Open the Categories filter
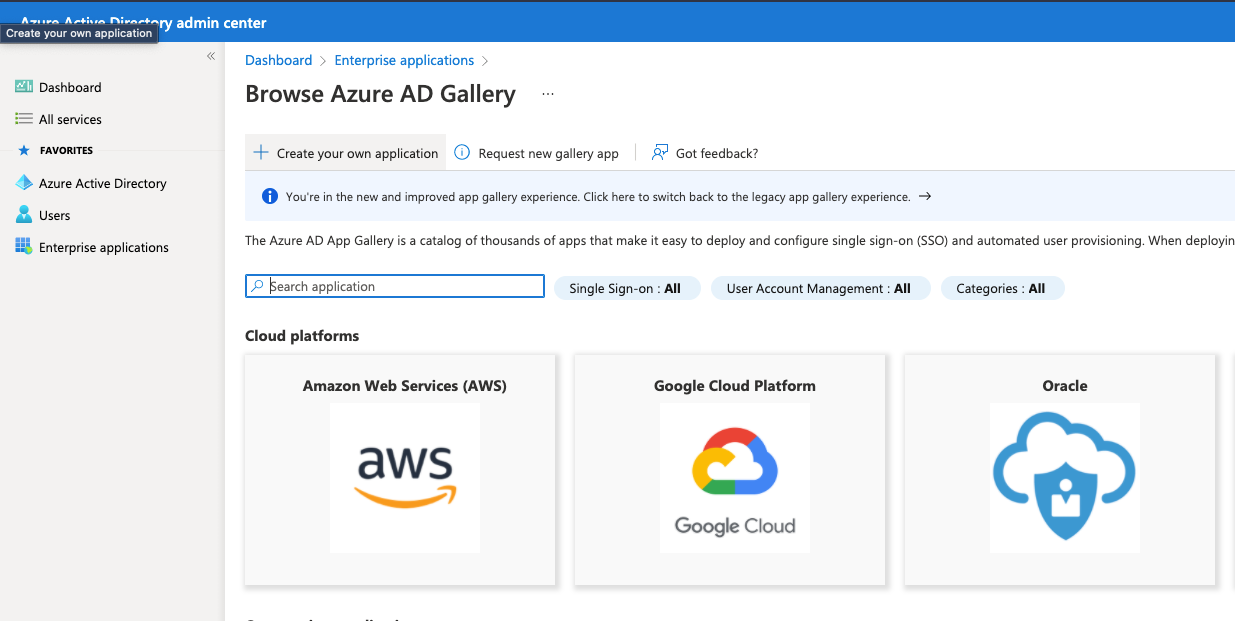Screen dimensions: 1235x621 pyautogui.click(x=1001, y=288)
